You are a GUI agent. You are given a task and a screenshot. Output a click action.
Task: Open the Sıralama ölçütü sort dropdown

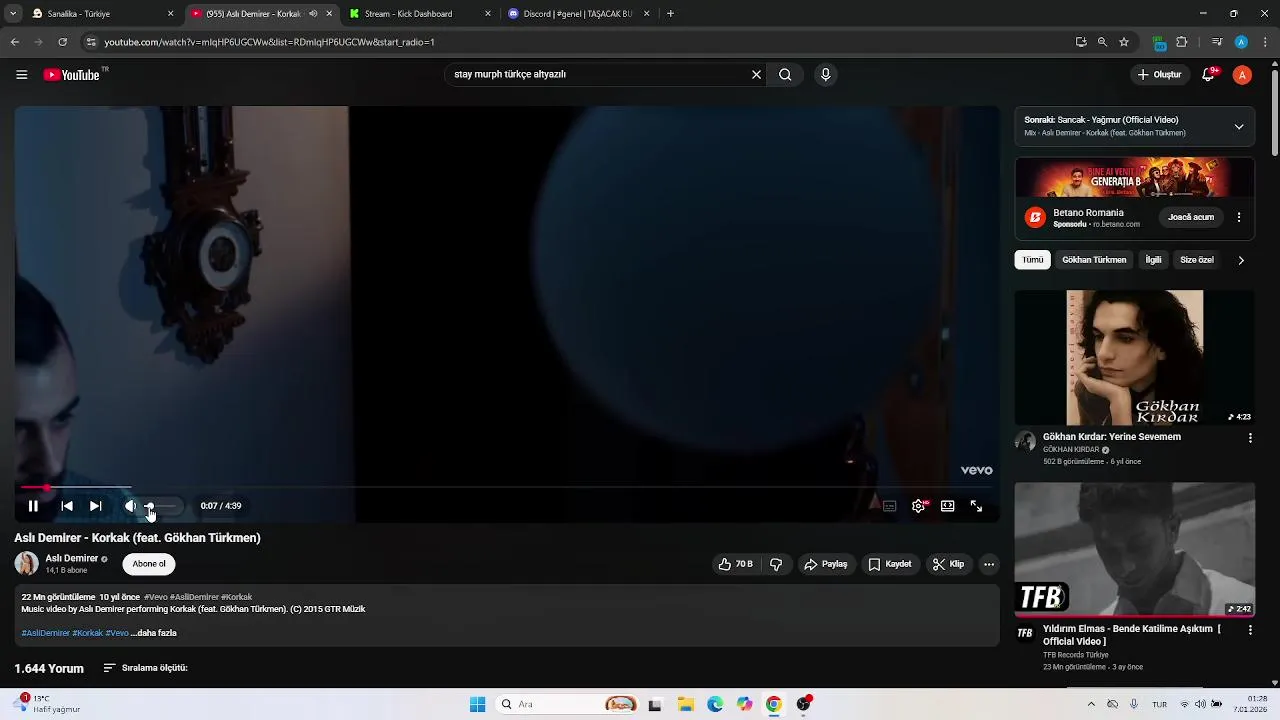click(146, 668)
